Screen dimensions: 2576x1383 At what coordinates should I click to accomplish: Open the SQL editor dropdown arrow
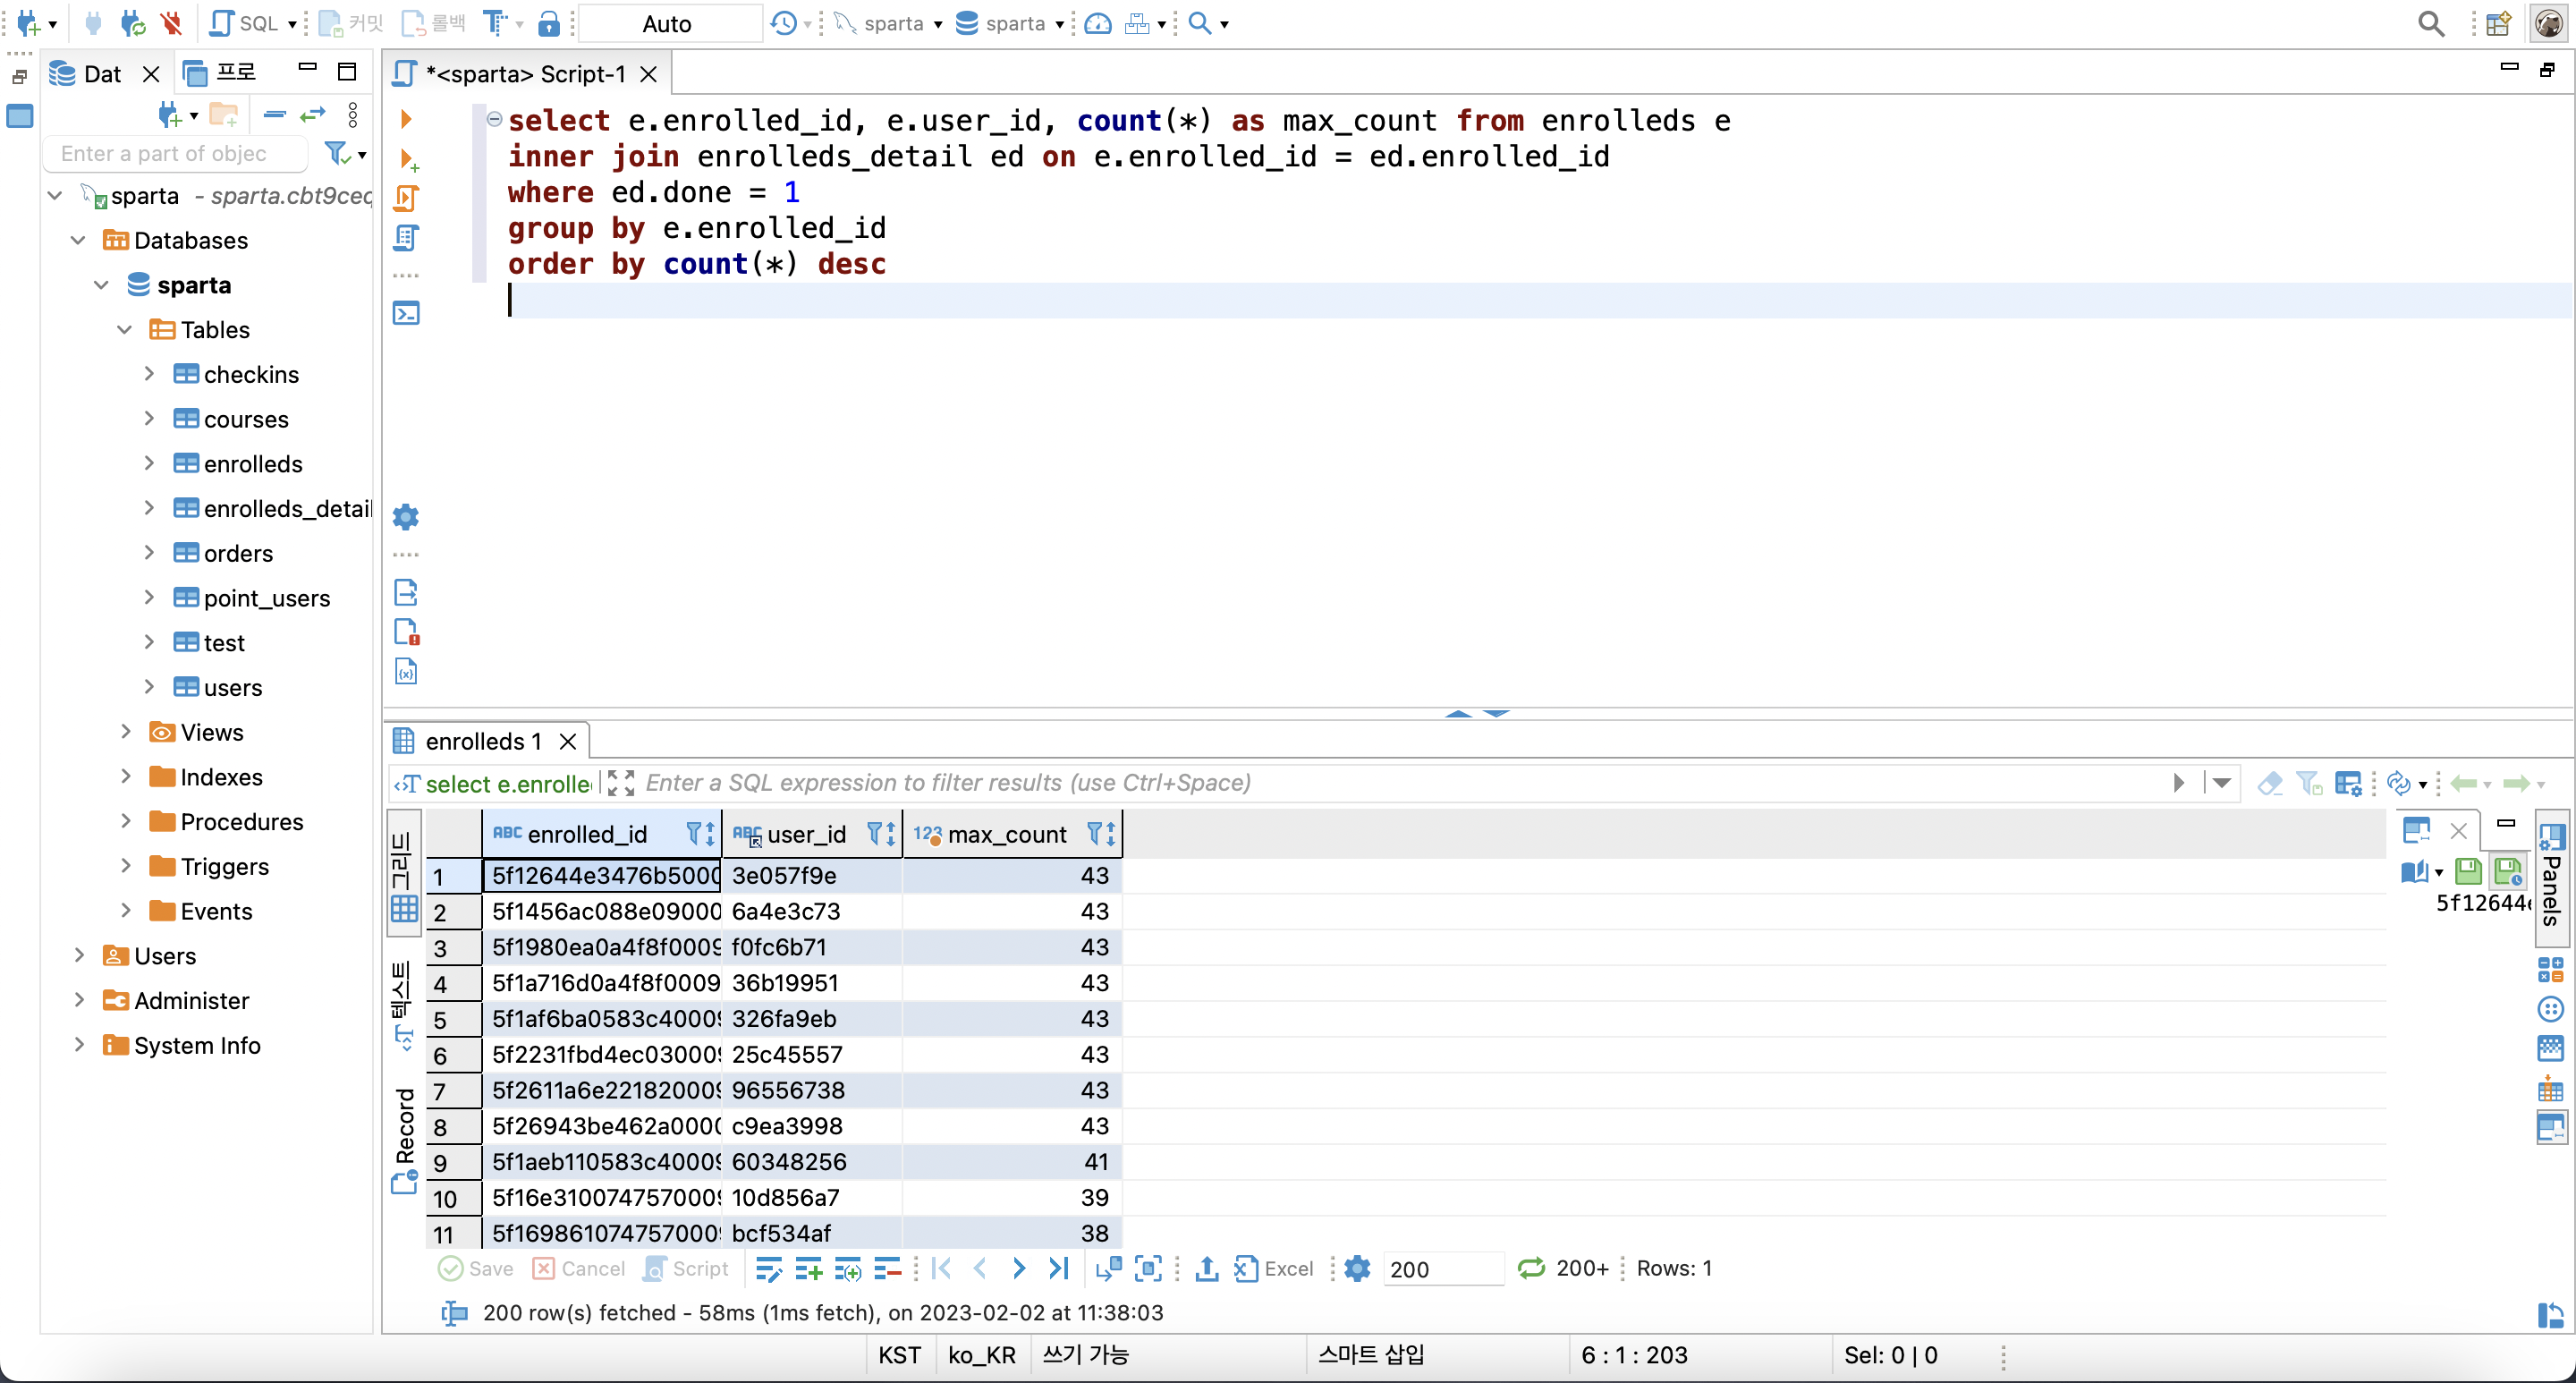tap(292, 24)
